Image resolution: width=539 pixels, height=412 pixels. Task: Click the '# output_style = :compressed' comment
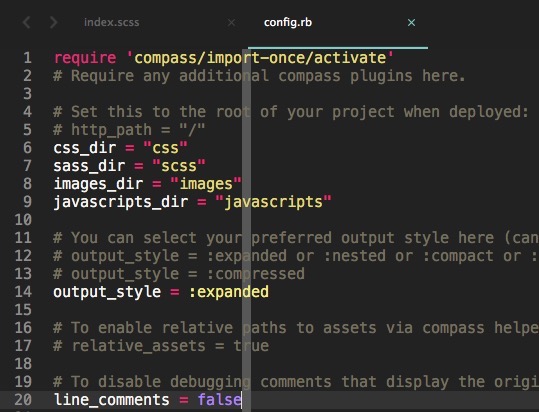tap(179, 274)
